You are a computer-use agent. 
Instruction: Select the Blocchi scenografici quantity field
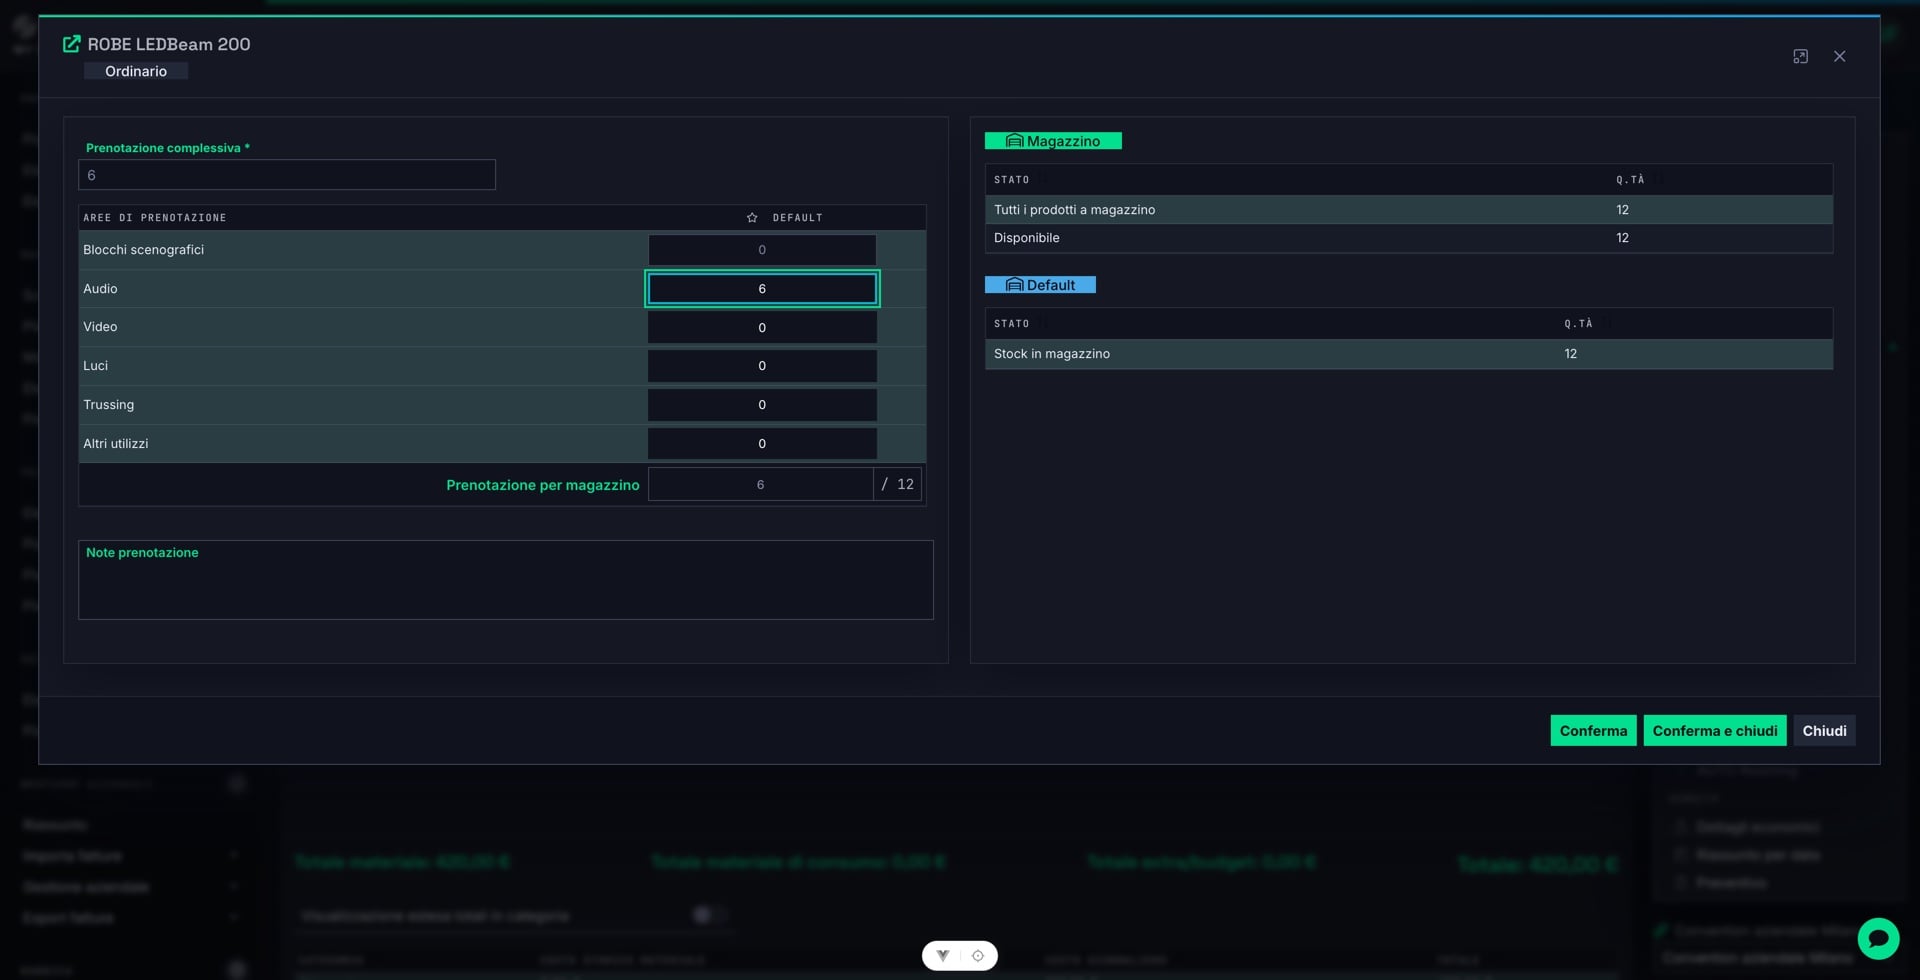click(x=762, y=250)
